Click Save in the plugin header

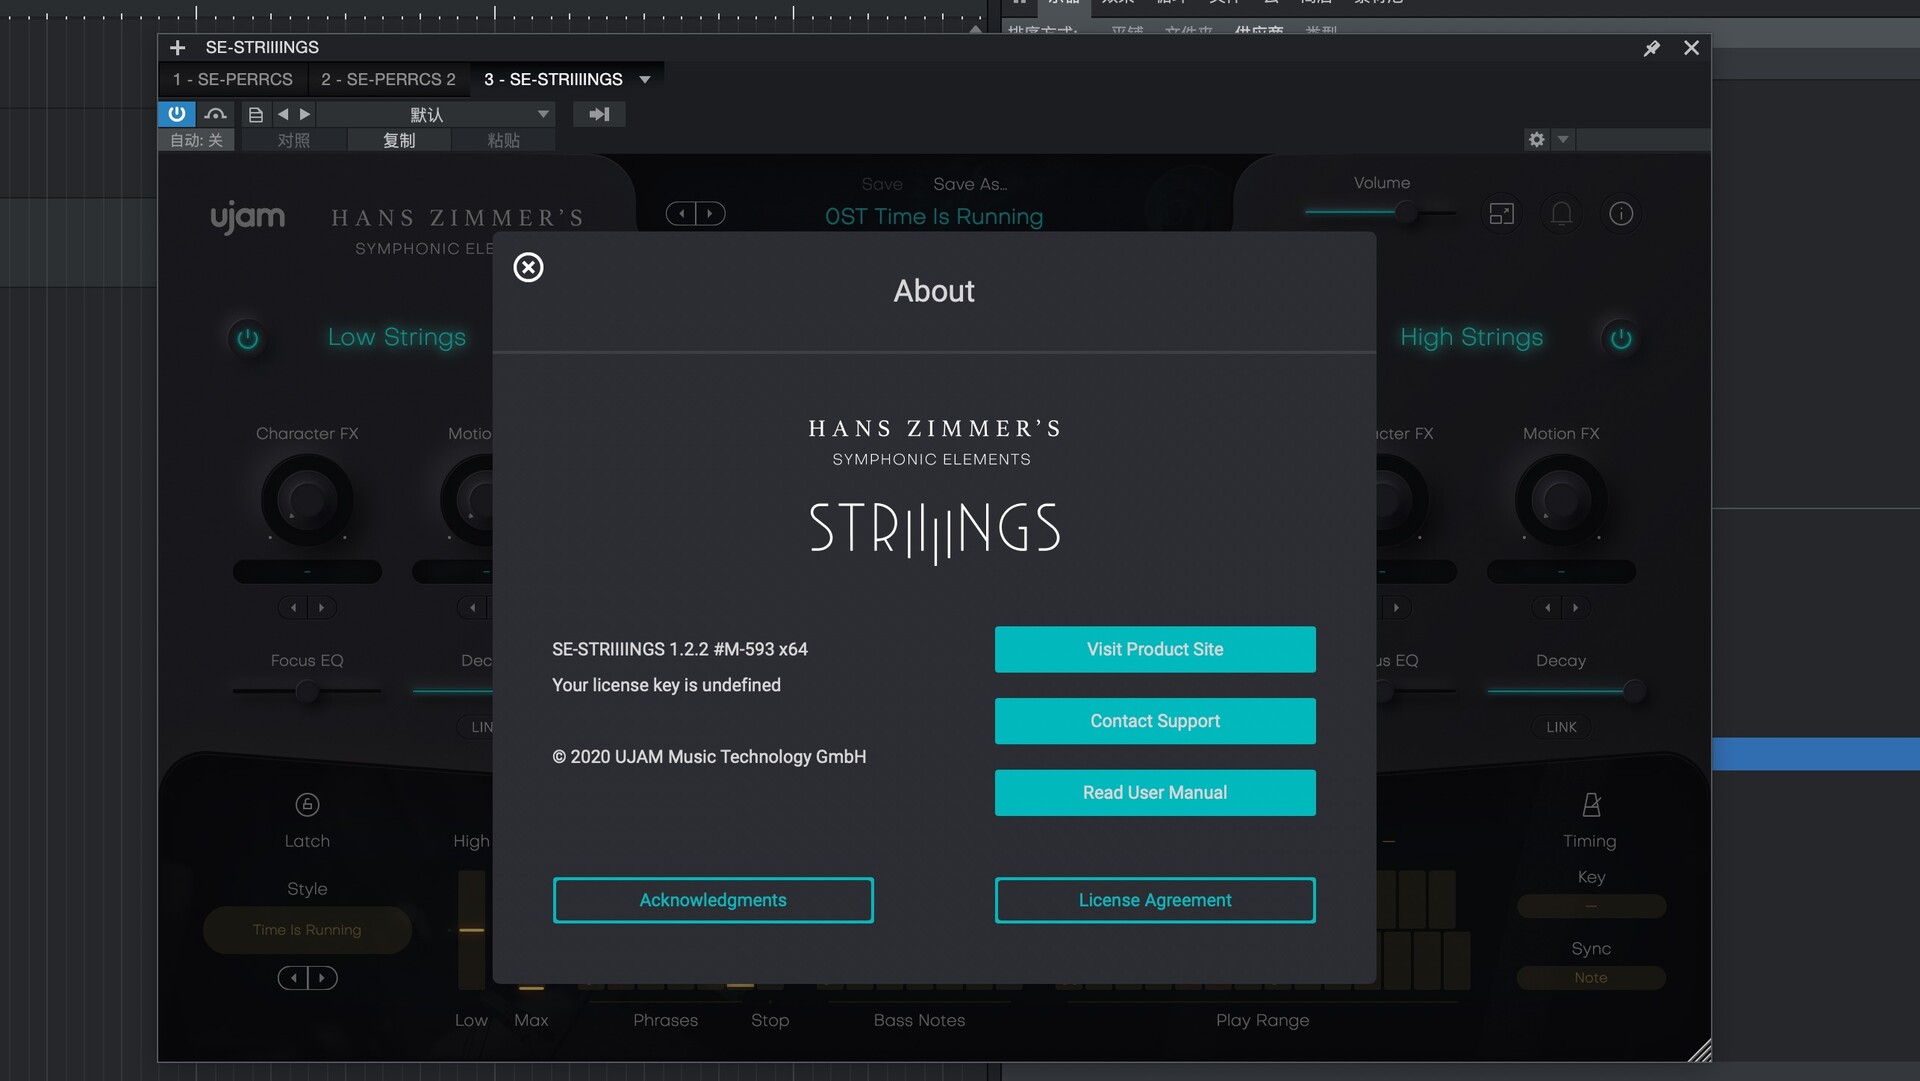[882, 184]
